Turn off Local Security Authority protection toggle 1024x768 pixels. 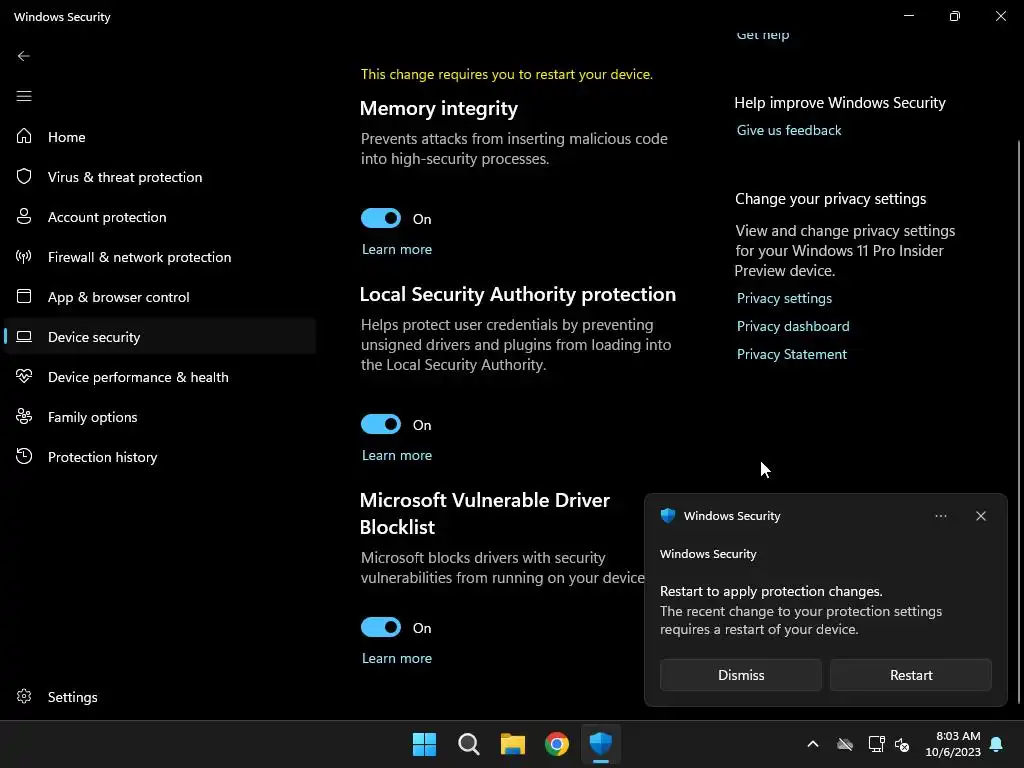[x=381, y=424]
